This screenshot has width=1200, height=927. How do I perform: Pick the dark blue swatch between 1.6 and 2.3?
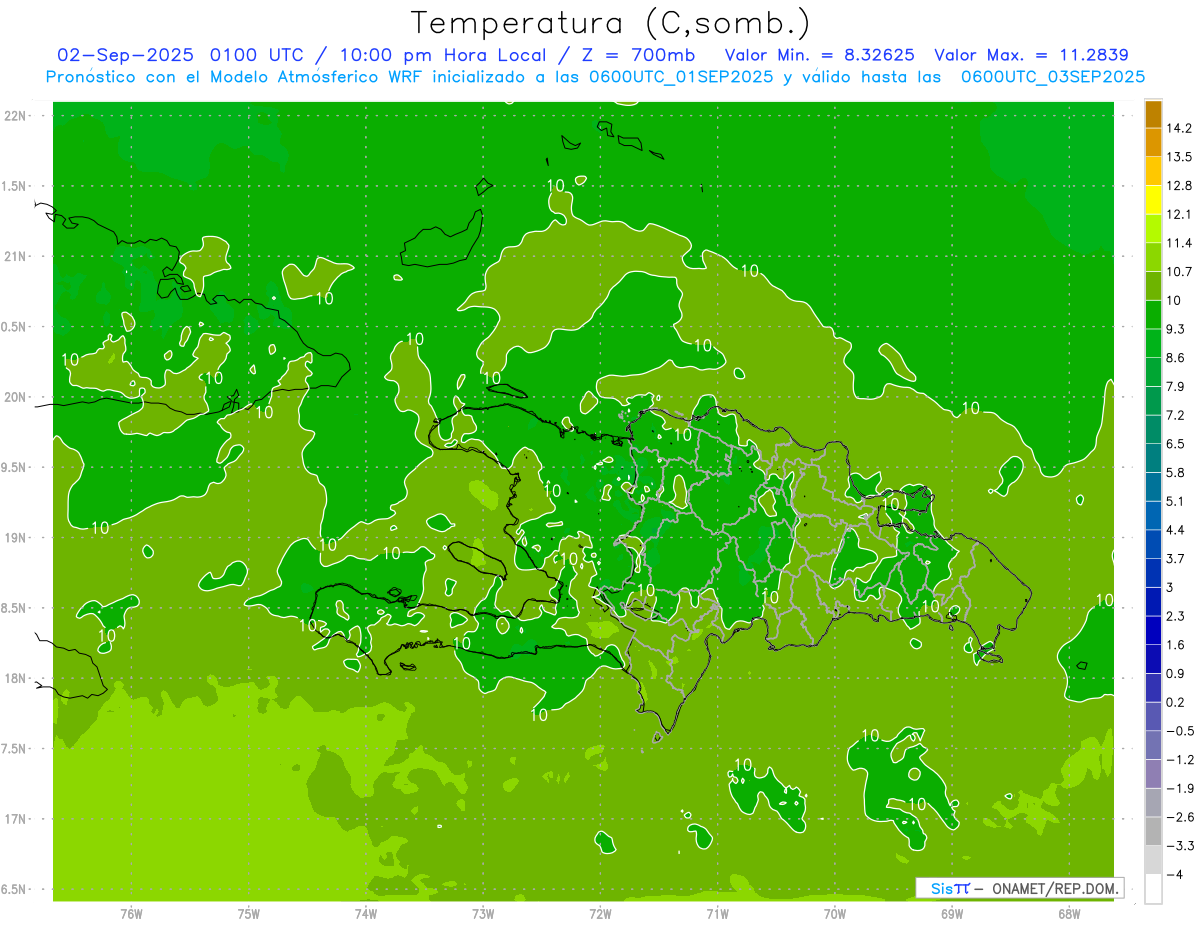pos(1153,630)
